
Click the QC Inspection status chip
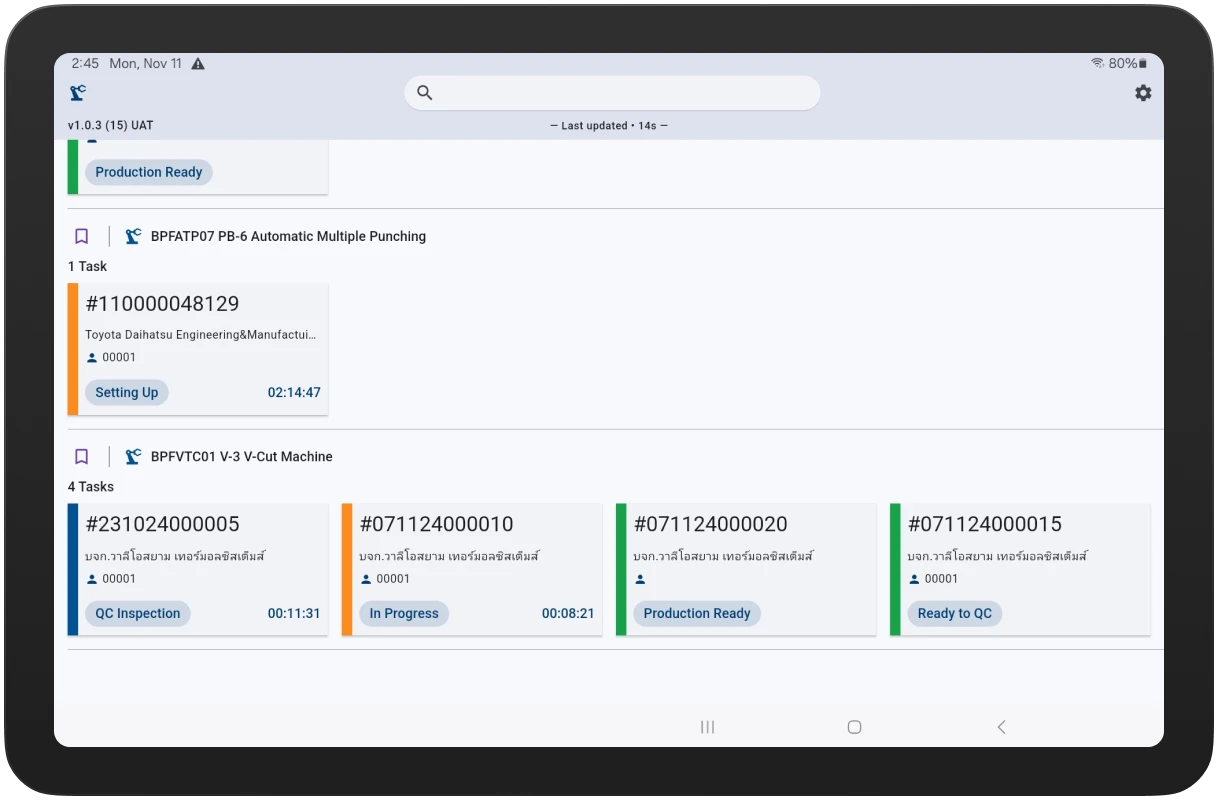pos(138,614)
